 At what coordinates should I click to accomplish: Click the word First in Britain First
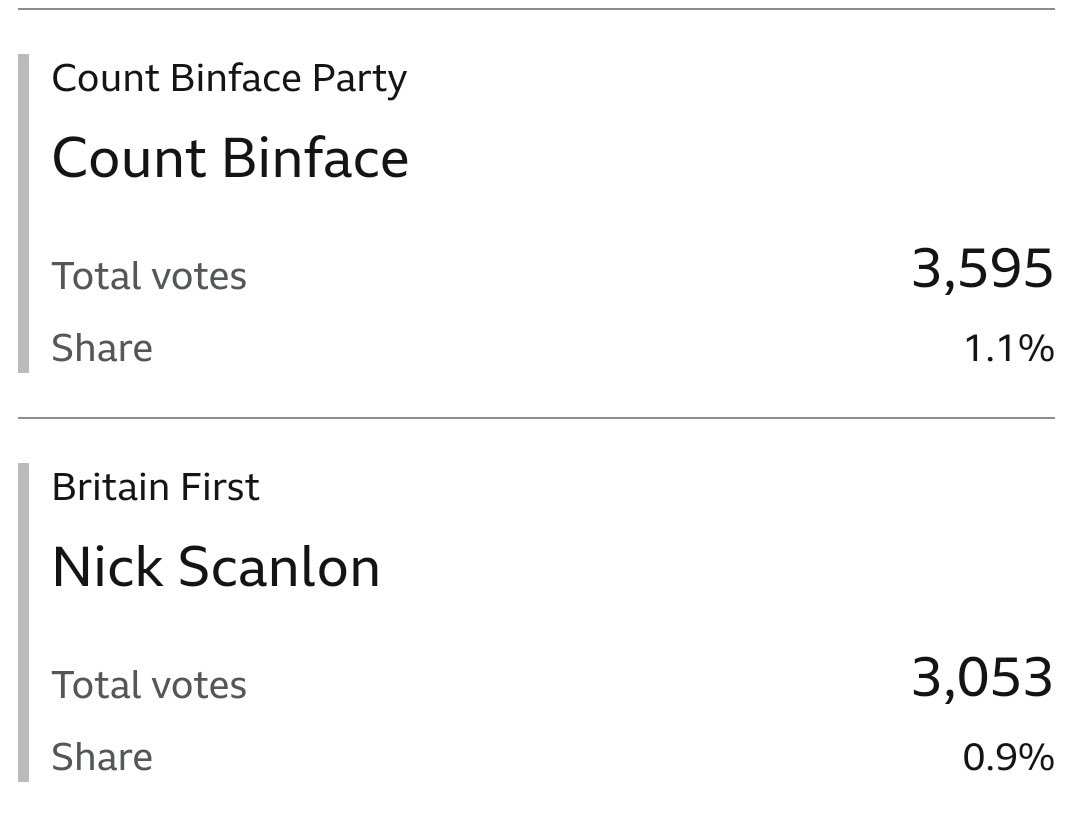pos(219,487)
